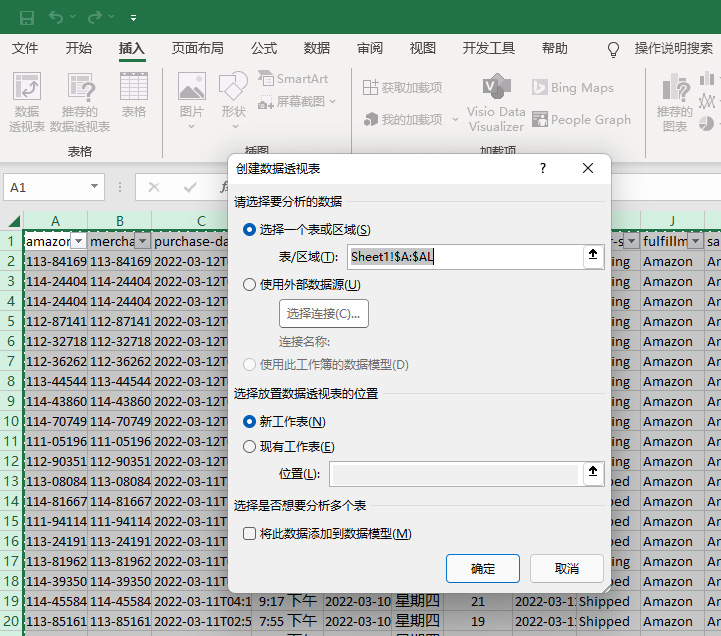Select 新工作表 radio button

tap(249, 422)
